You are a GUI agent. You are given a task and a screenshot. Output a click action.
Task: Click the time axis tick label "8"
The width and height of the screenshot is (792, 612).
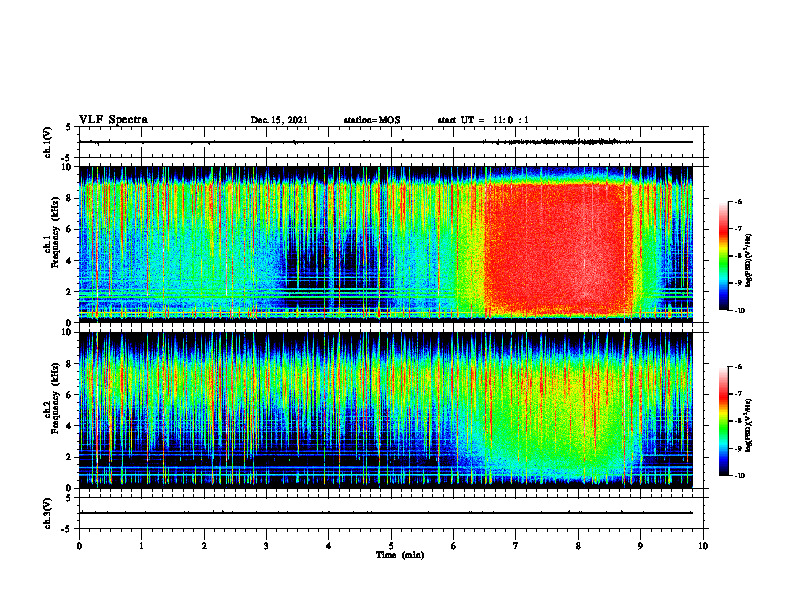pyautogui.click(x=578, y=546)
